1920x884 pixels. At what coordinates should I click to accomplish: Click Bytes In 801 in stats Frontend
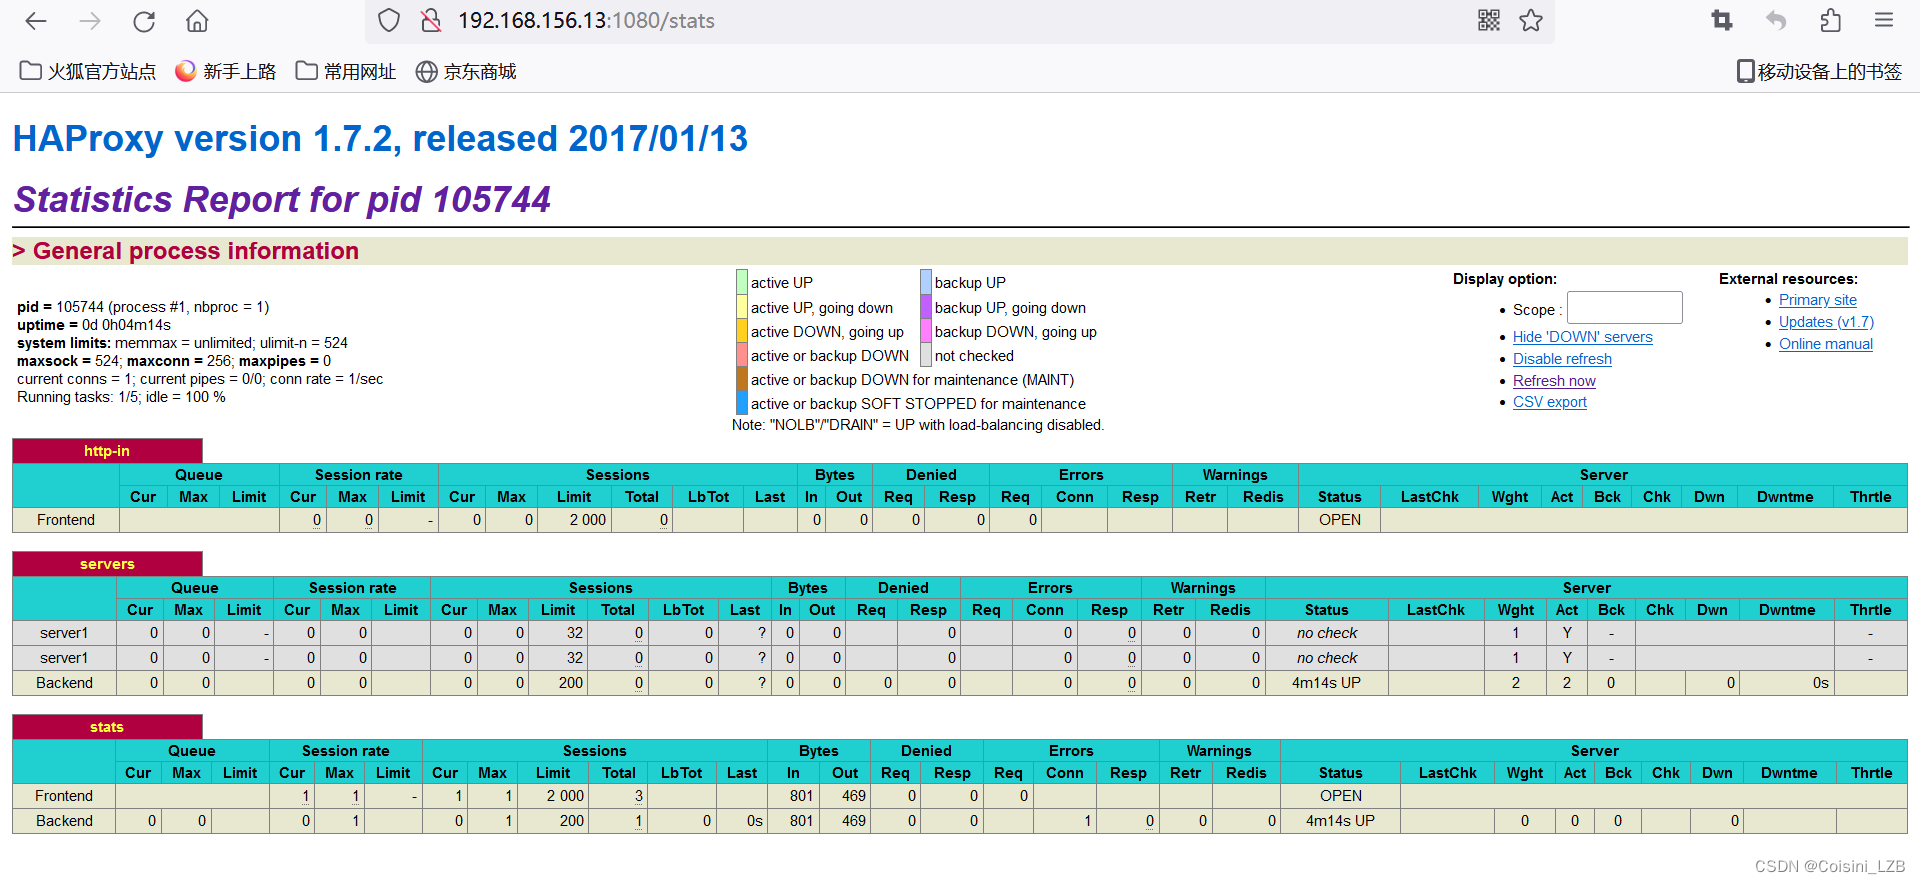[x=801, y=796]
